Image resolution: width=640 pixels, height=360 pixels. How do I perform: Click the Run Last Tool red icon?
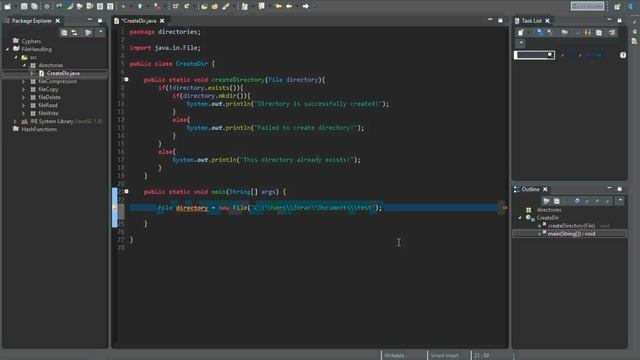pos(157,6)
